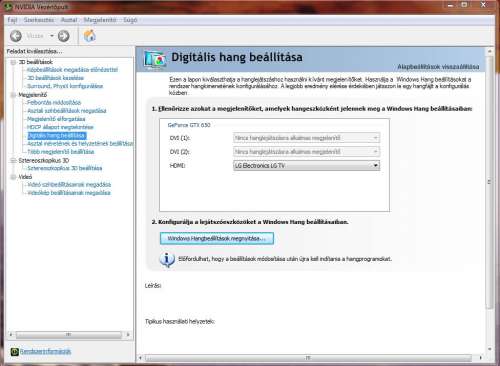
Task: Click the Feladat kiválasztása header
Action: click(x=35, y=51)
